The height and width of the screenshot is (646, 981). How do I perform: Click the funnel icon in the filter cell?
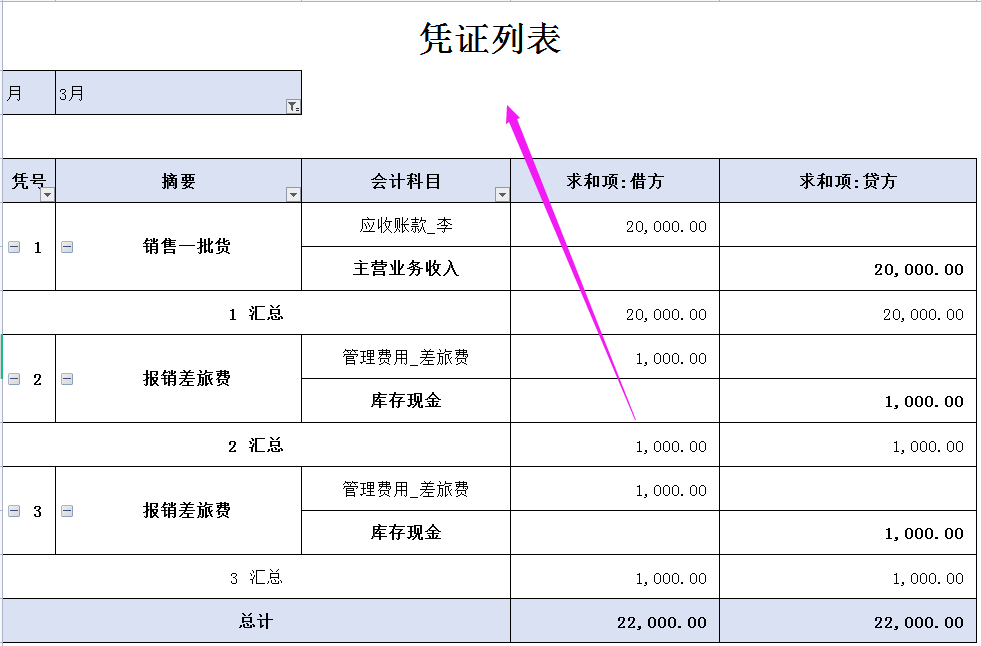[x=289, y=104]
